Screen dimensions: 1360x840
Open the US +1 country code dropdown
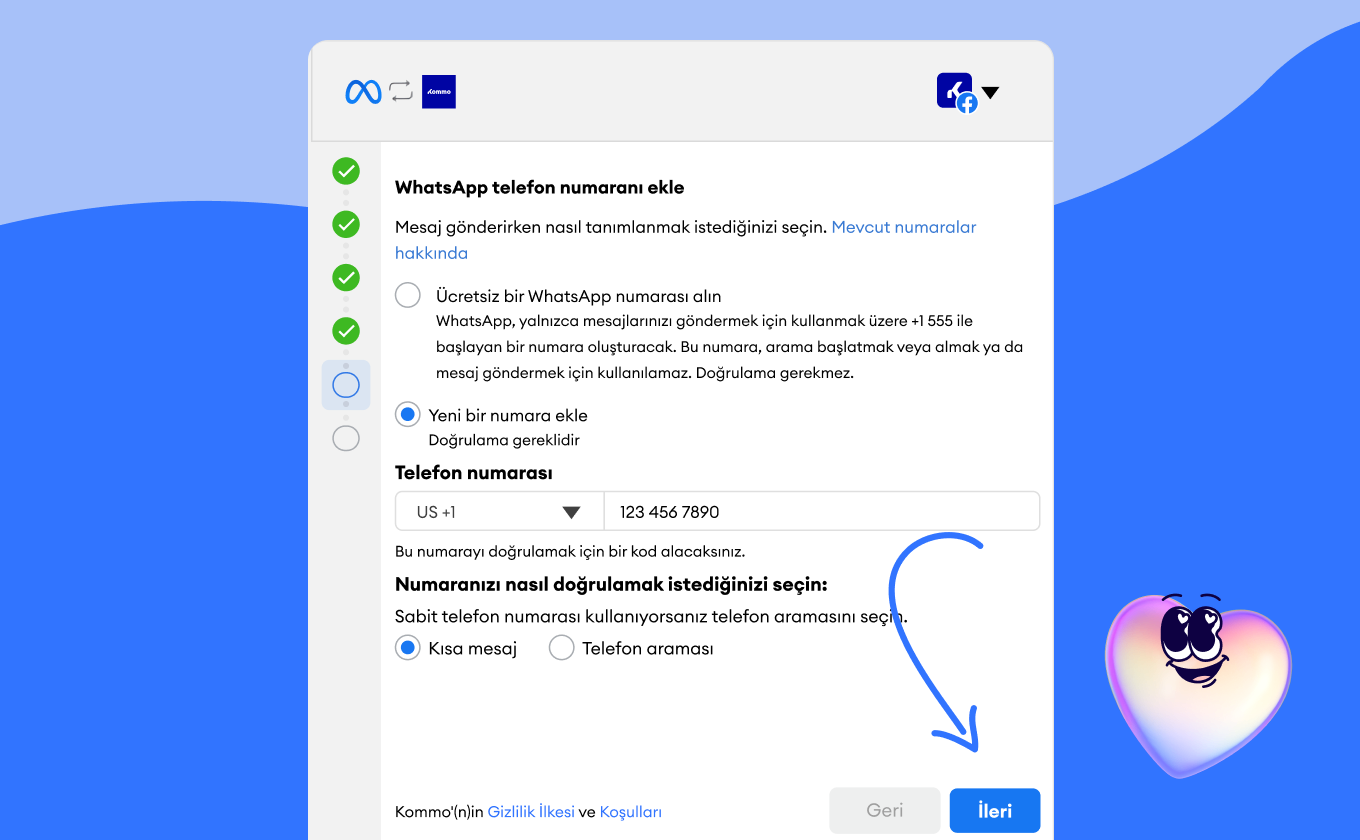500,512
